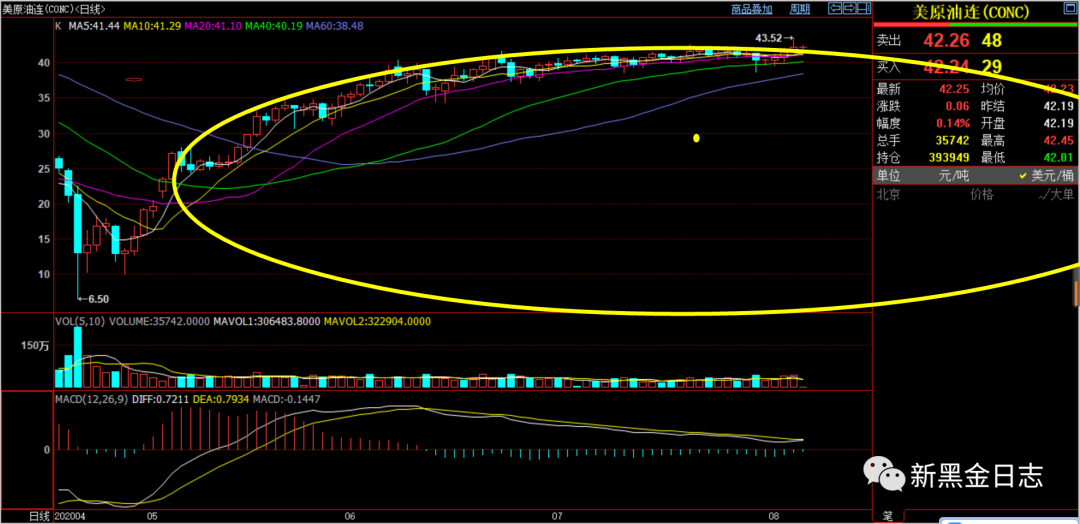Screen dimensions: 1080x524
Task: Click the MA40:40.19 indicator label
Action: click(273, 25)
